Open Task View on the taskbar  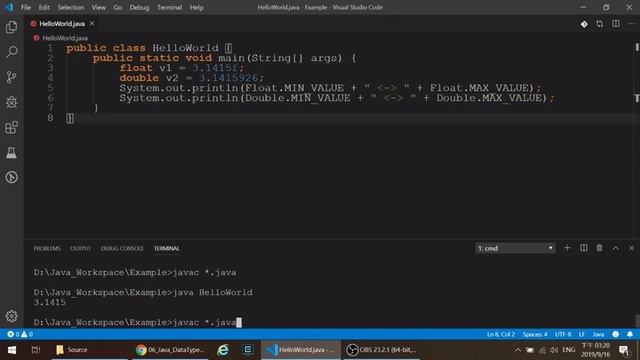pos(36,350)
